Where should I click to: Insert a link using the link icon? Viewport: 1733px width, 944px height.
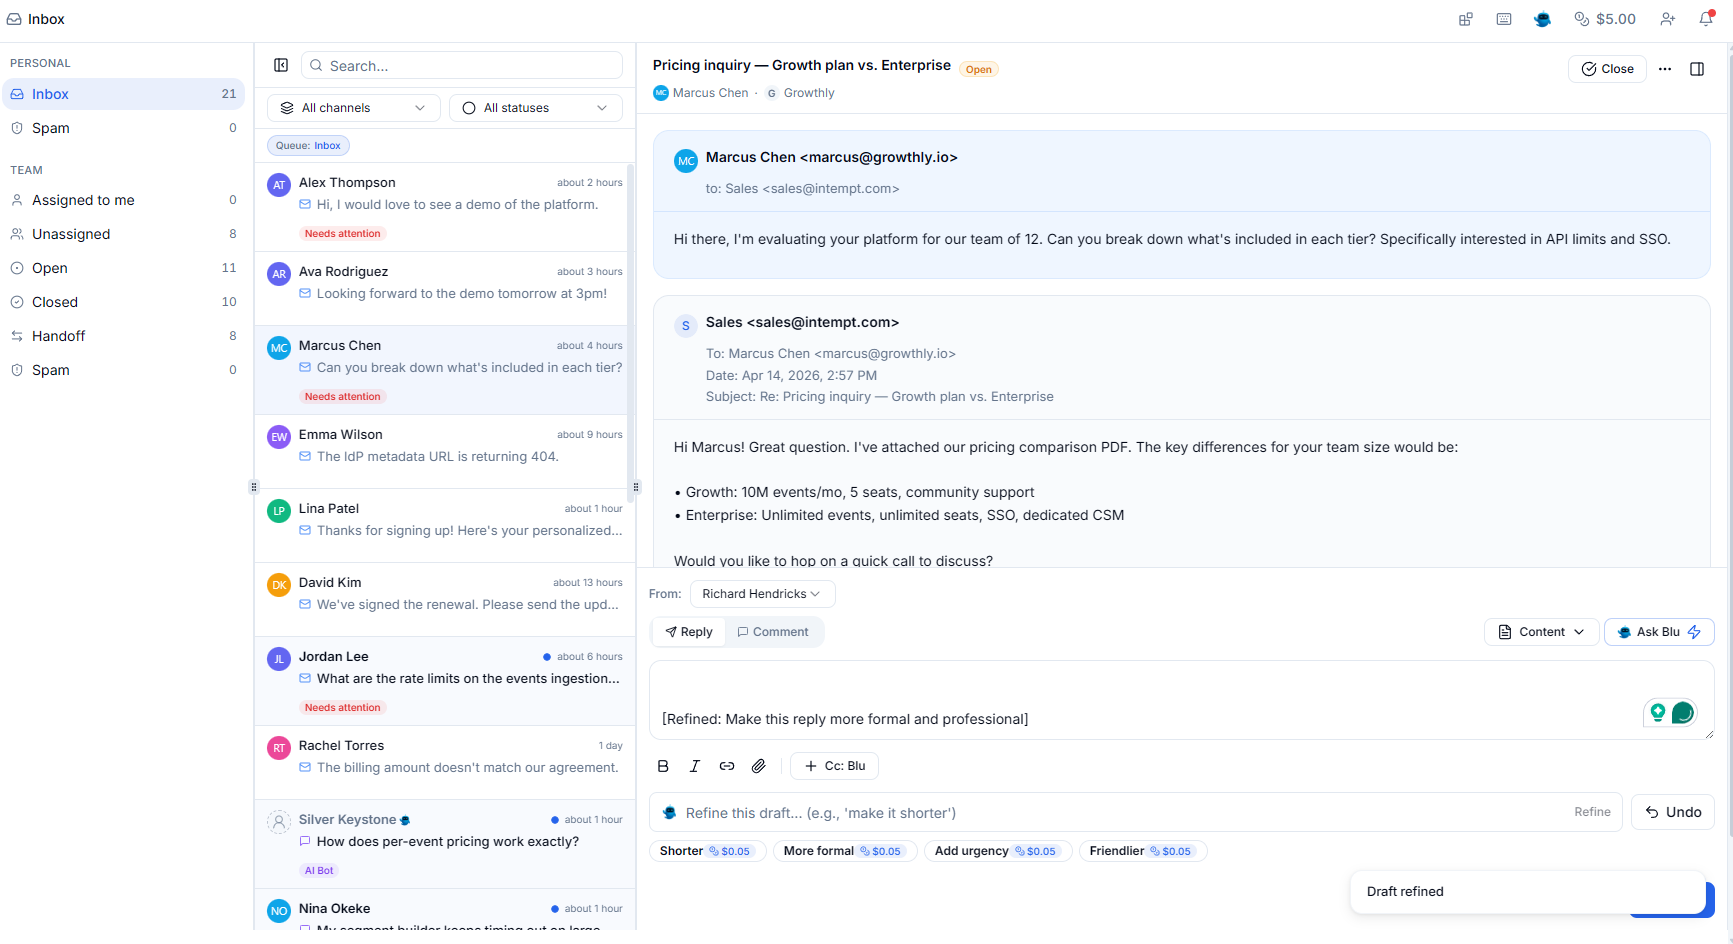tap(727, 765)
